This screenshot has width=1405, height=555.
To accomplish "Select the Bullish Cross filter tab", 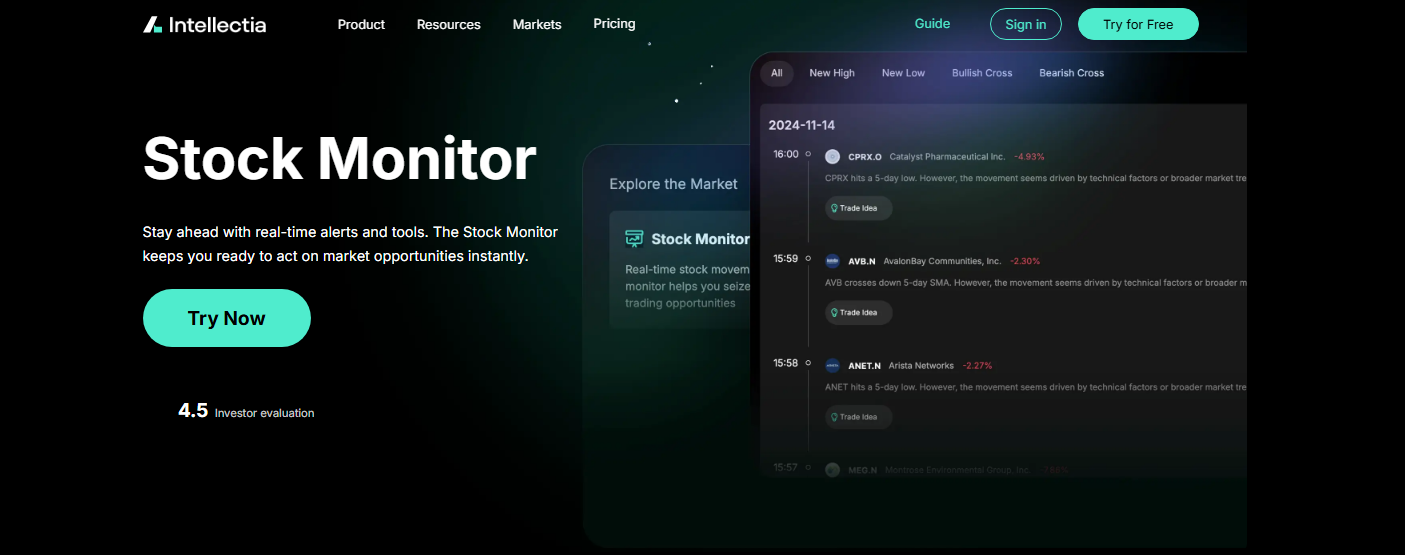I will pos(982,73).
